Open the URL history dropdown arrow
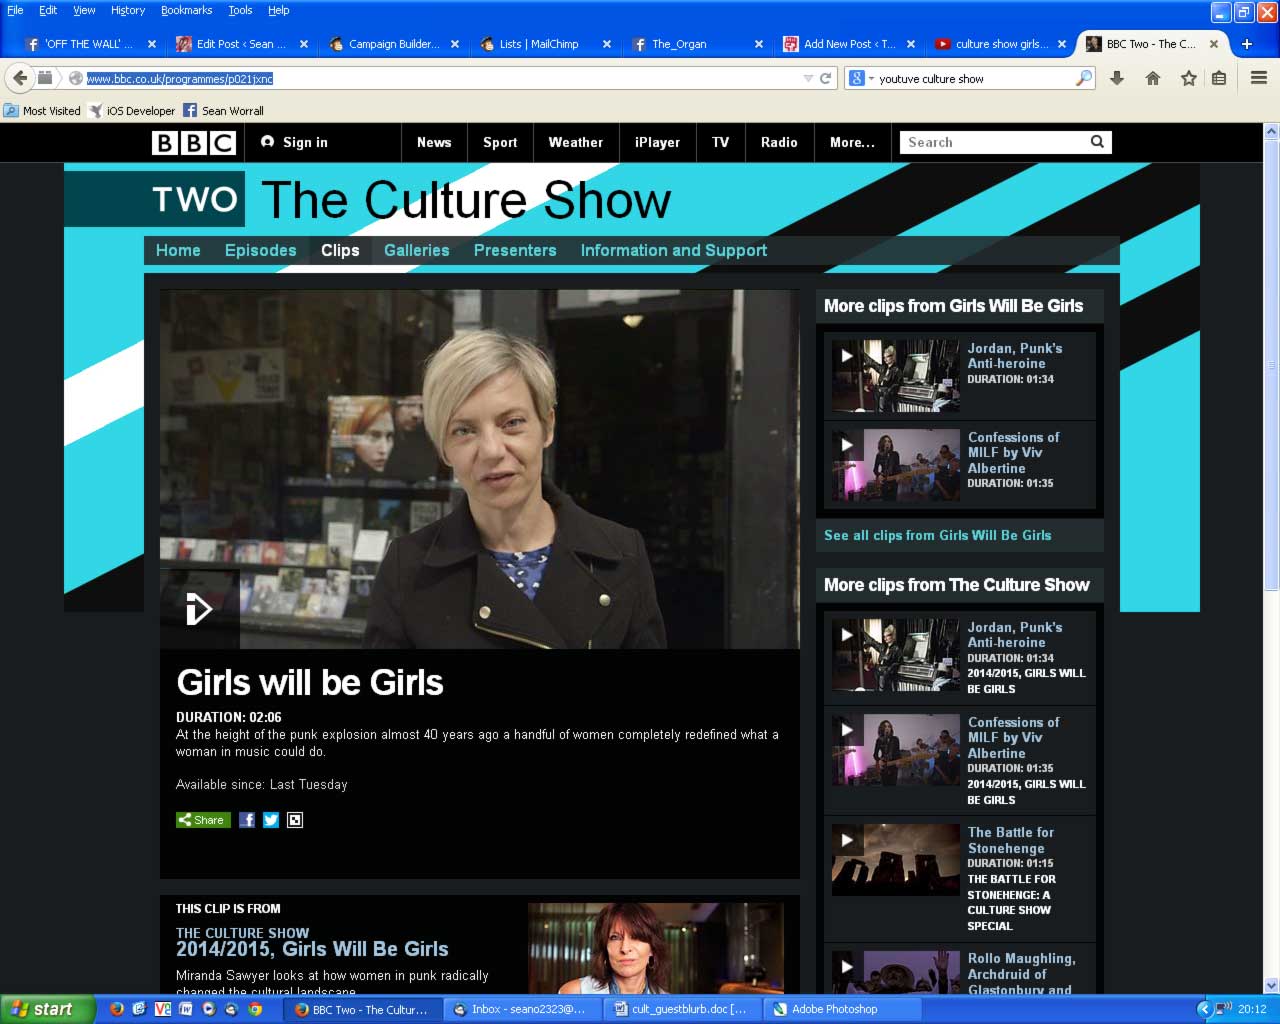Viewport: 1280px width, 1024px height. (x=808, y=78)
